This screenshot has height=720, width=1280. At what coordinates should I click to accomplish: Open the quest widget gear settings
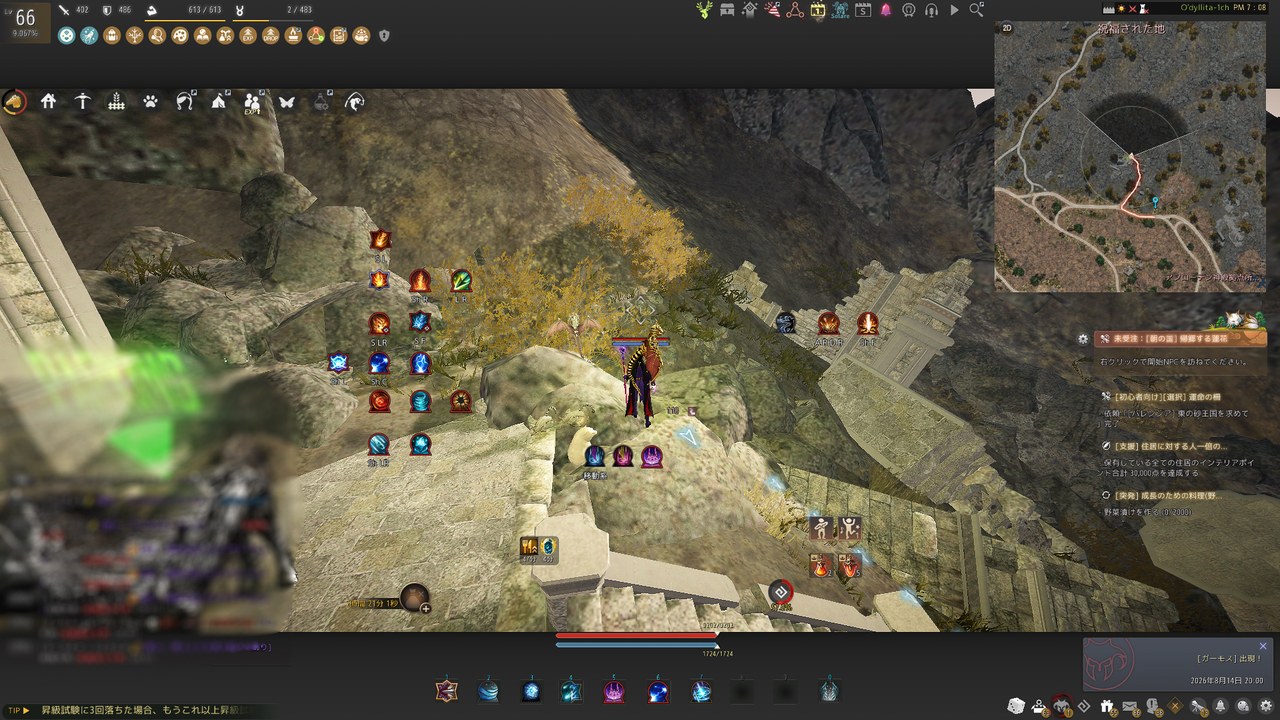click(1083, 339)
